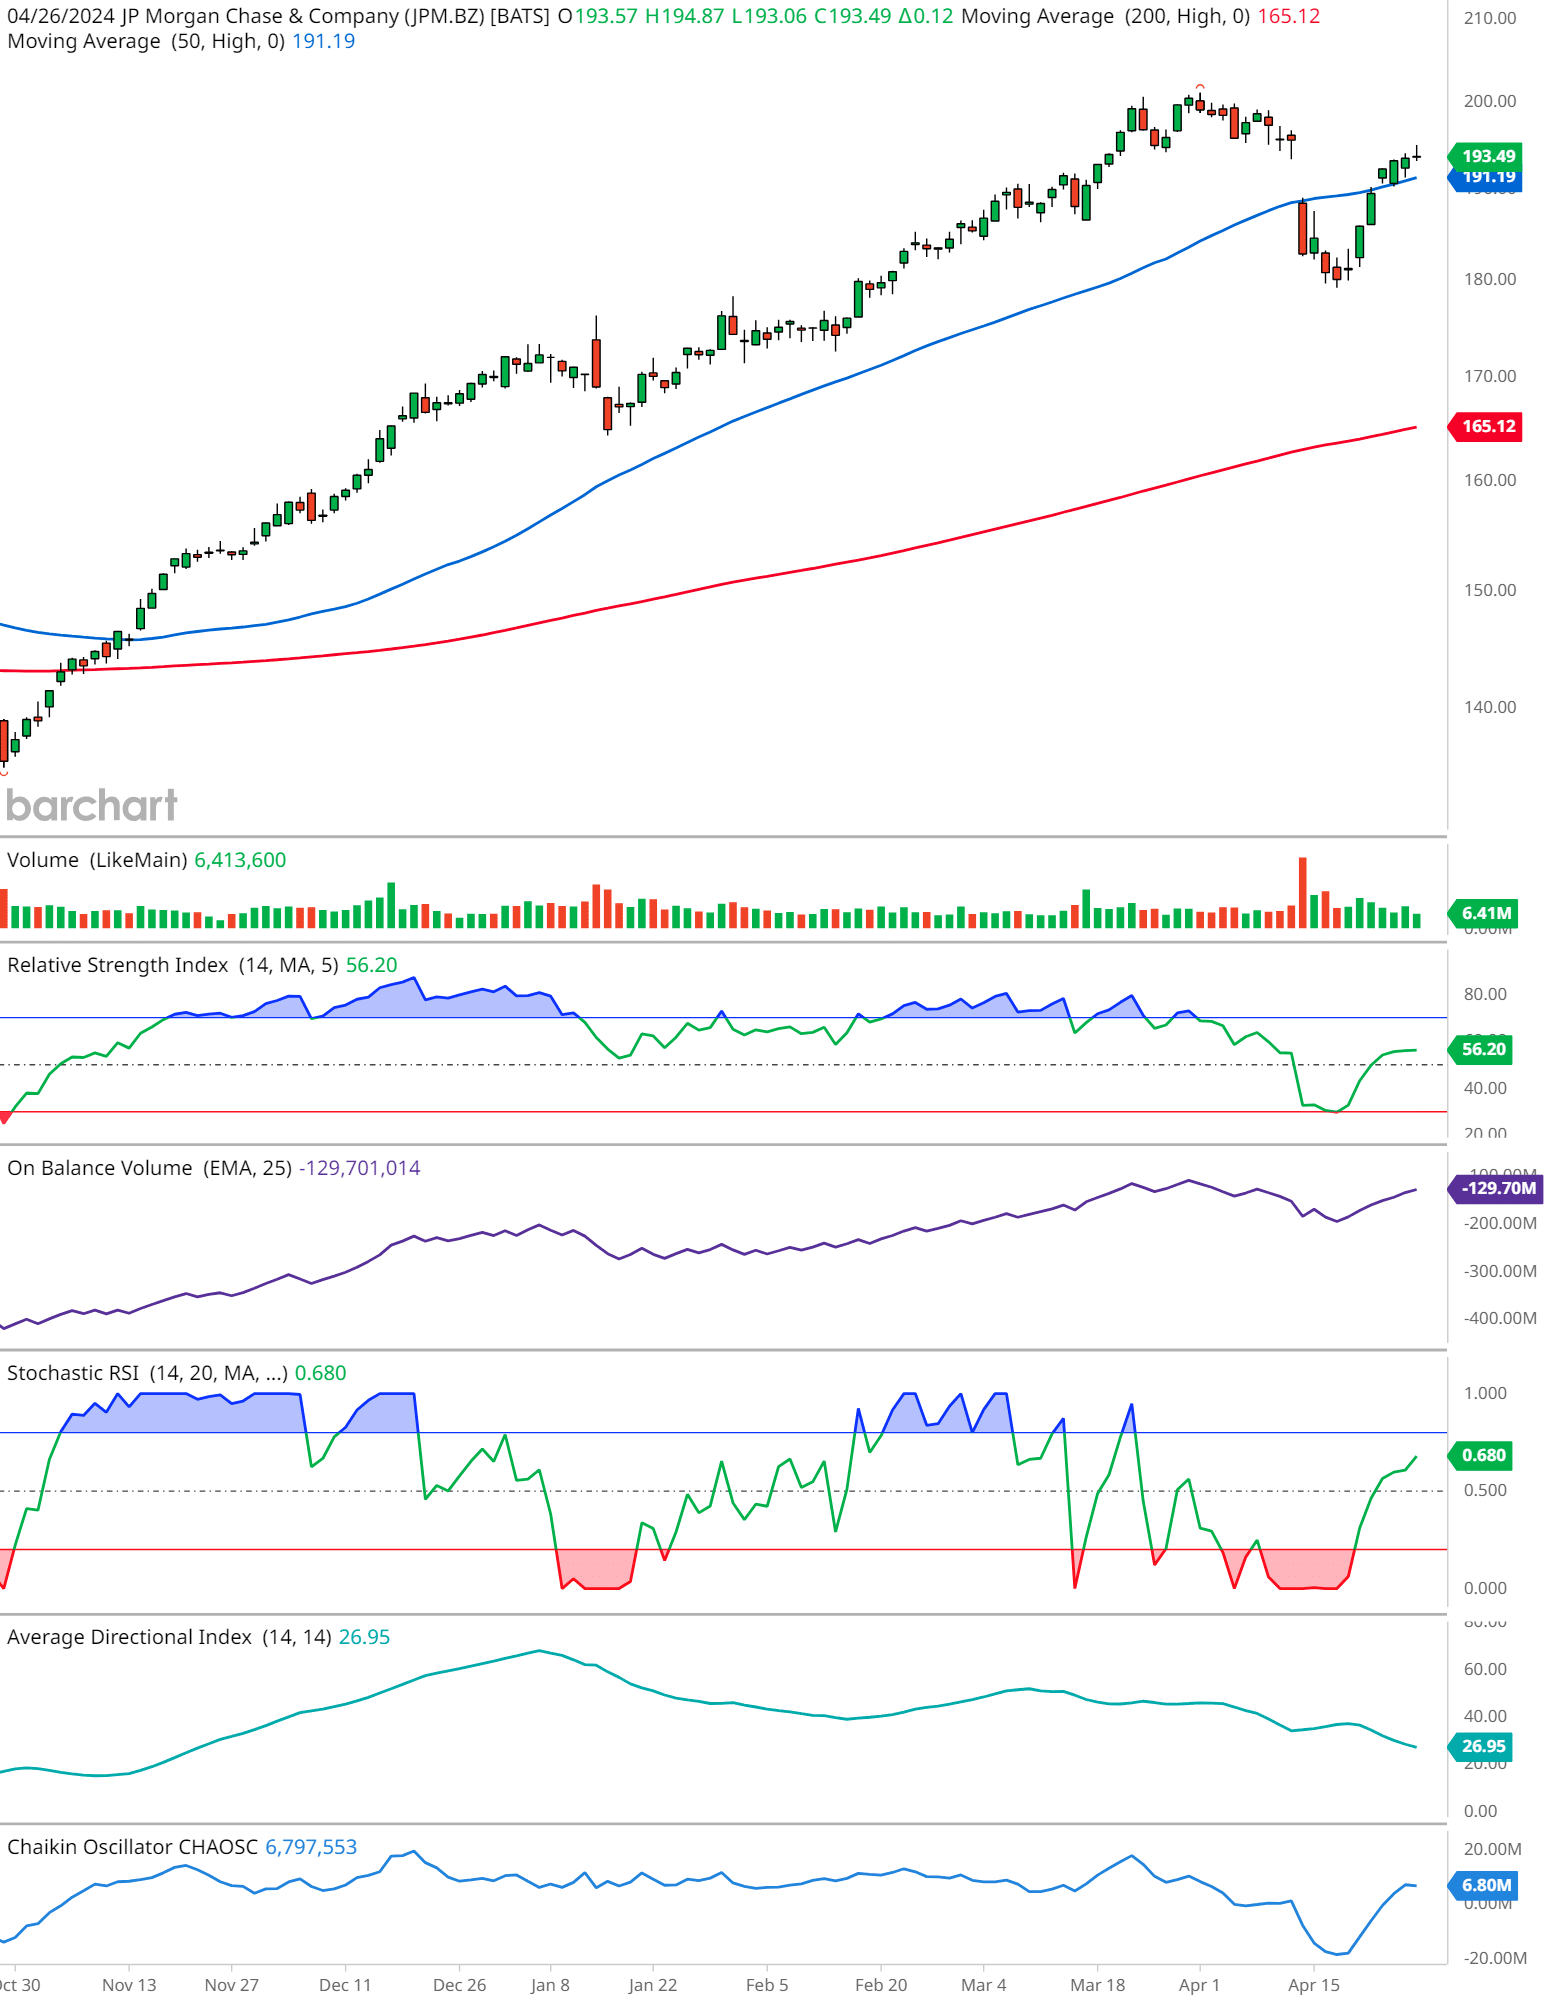Click the -129.70M On Balance Volume tag

1496,1188
